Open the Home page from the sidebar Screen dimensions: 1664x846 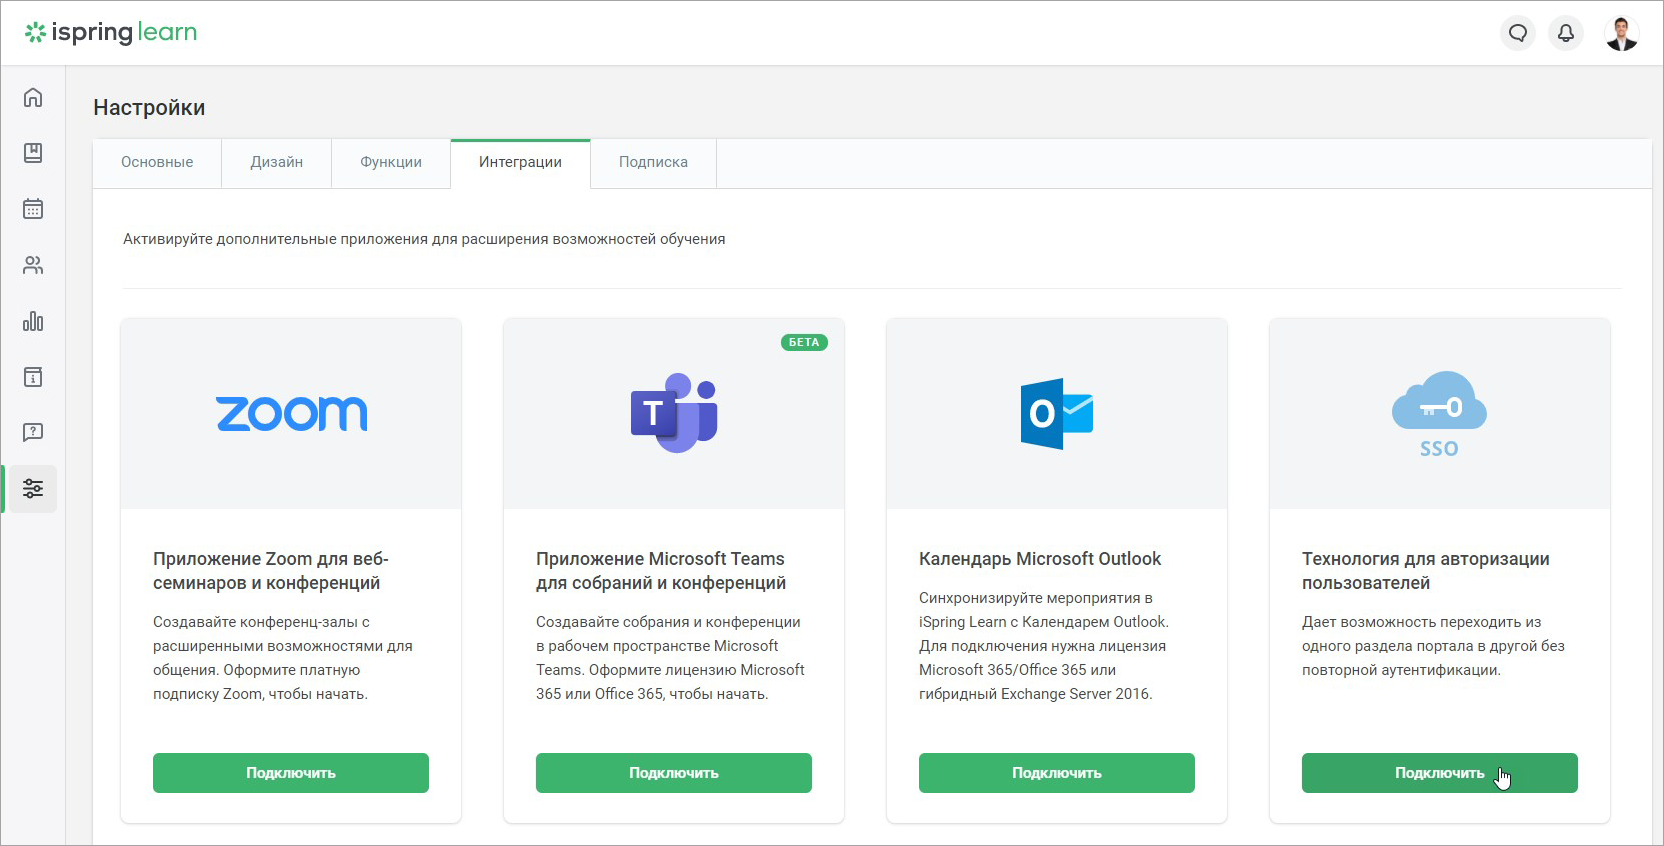point(33,97)
